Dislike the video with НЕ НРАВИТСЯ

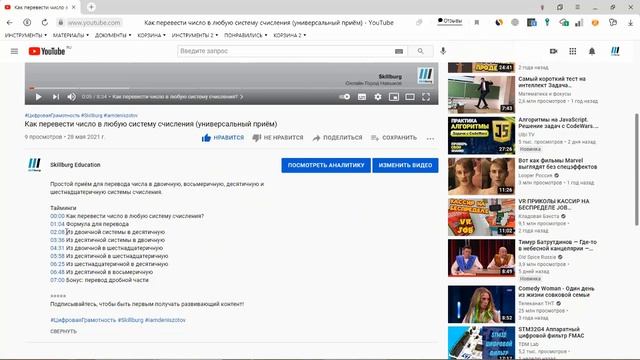[278, 138]
